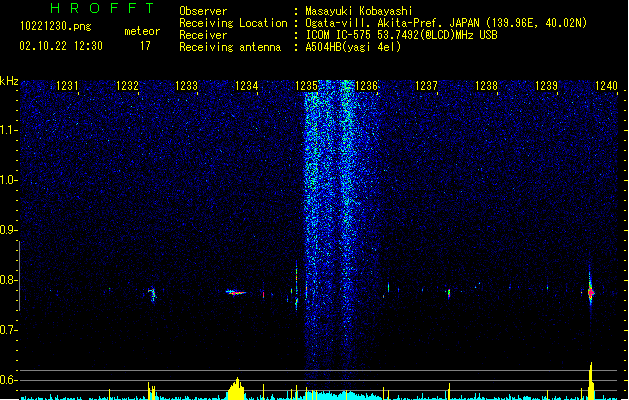
Task: Click the 'Receiving Location' field label
Action: 233,23
